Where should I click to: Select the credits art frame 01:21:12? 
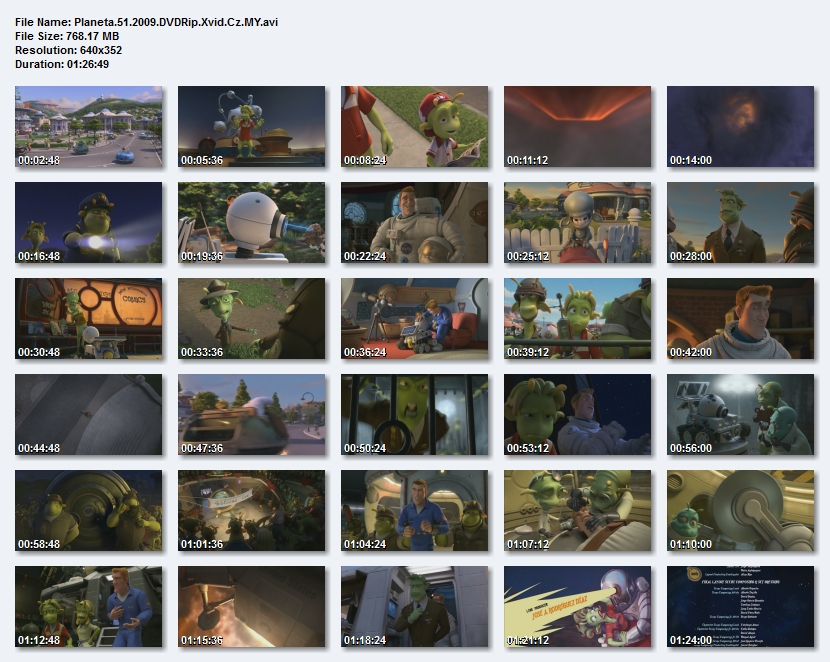[x=578, y=606]
